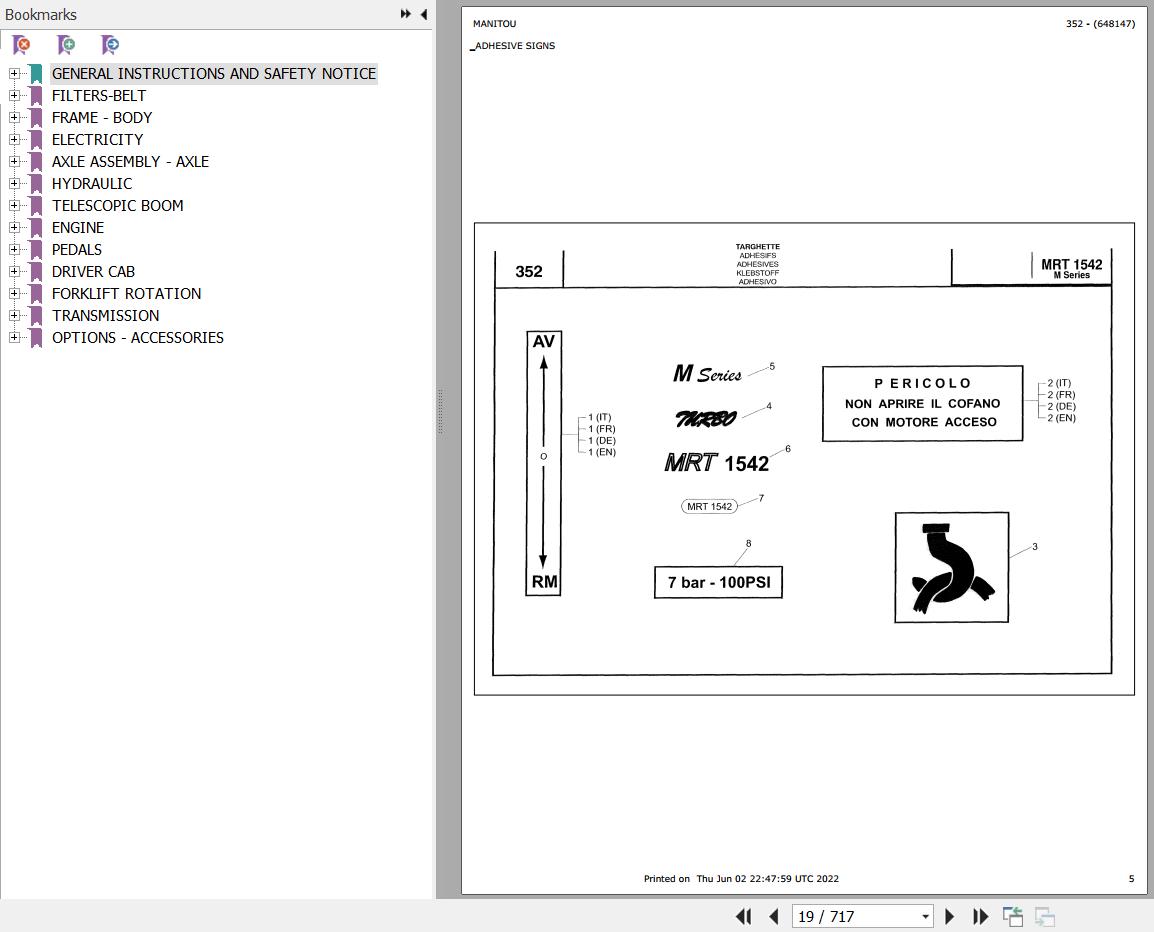Click the AV/RM direction arrow sign
1154x932 pixels.
click(x=544, y=463)
